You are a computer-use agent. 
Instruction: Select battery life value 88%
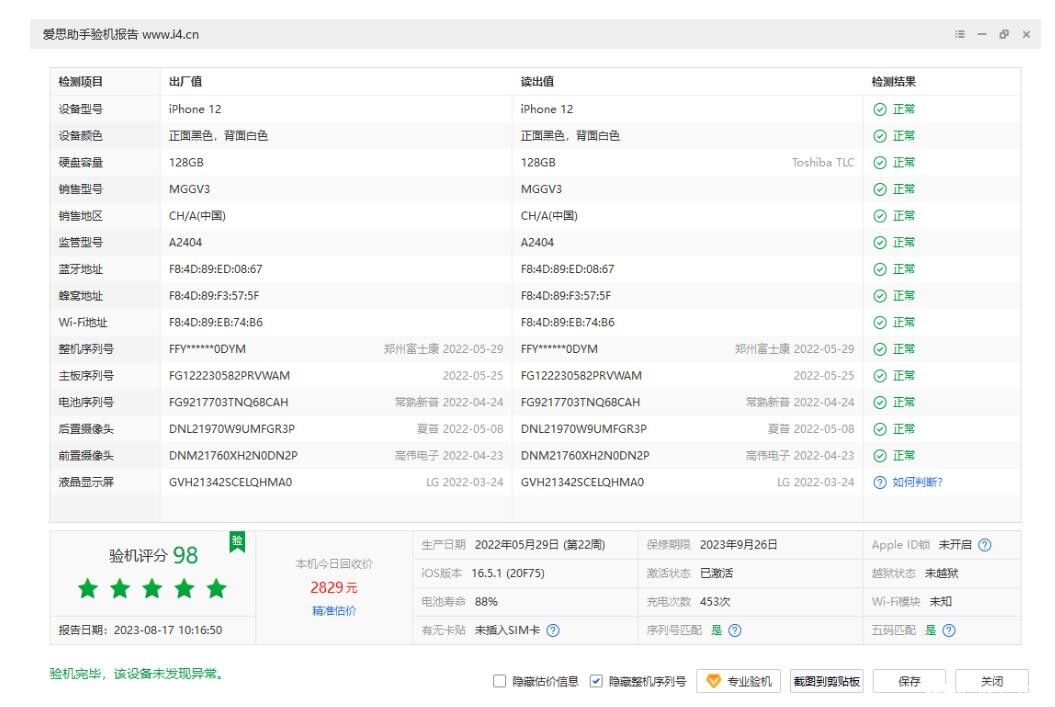pos(486,602)
